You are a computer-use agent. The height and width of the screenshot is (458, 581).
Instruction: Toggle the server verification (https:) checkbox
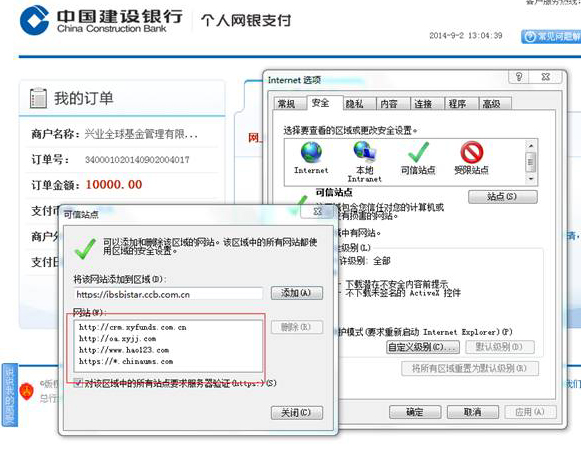click(x=78, y=383)
